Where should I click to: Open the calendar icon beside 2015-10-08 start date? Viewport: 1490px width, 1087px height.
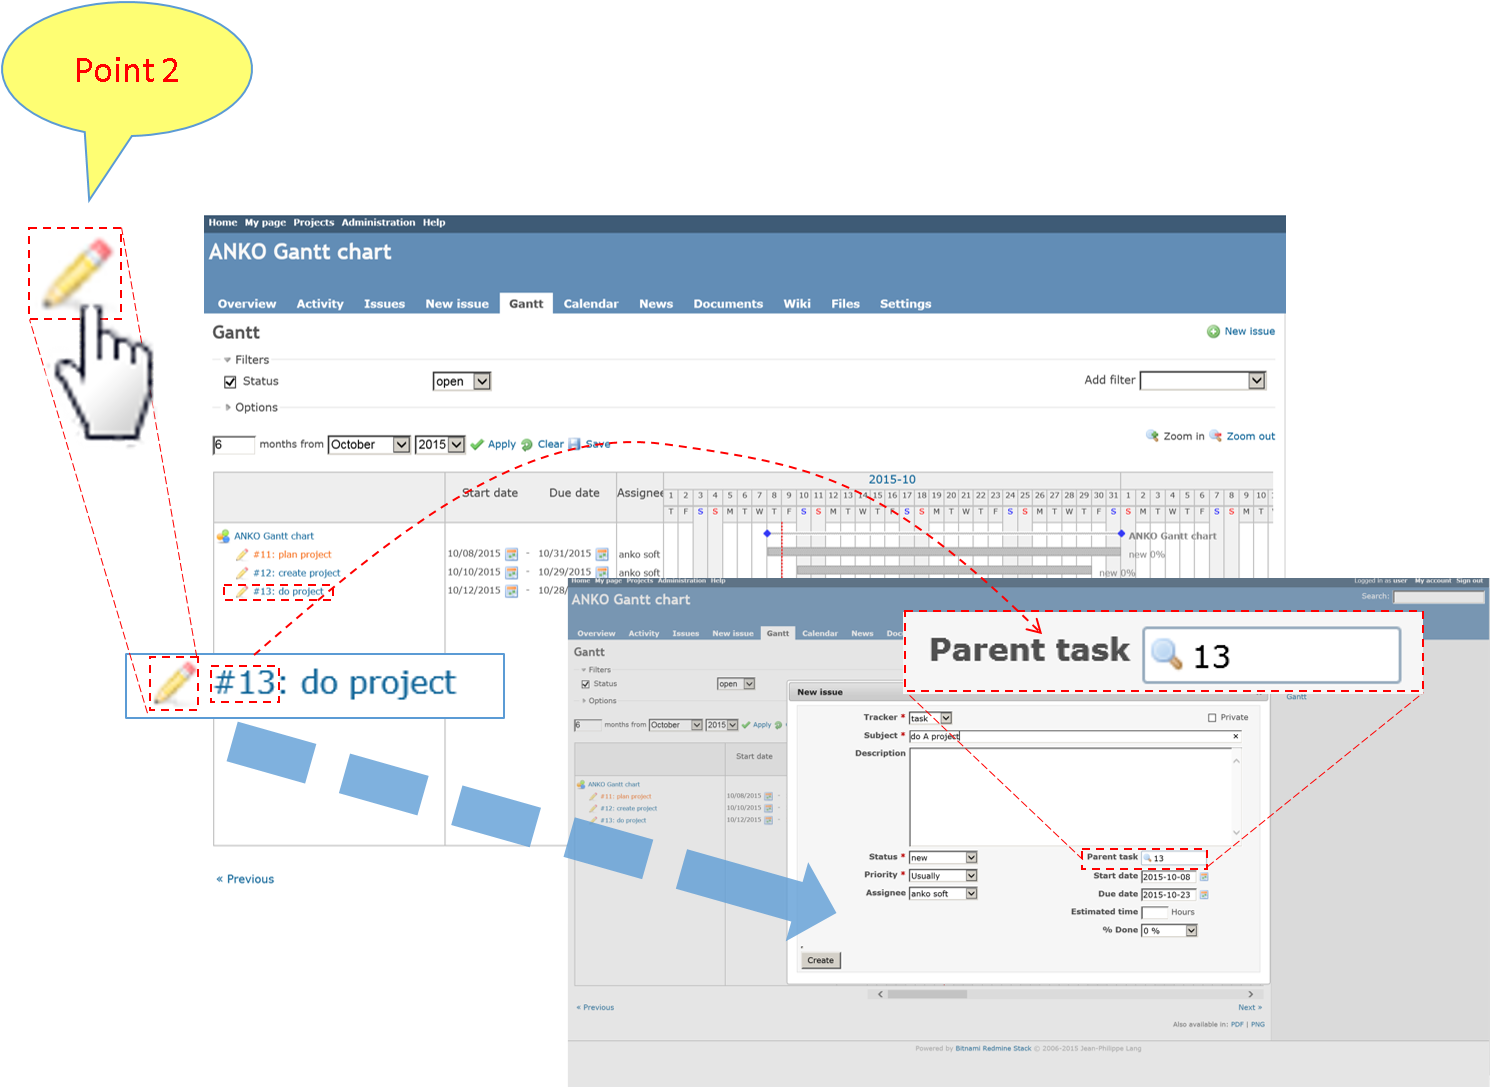pyautogui.click(x=1204, y=877)
